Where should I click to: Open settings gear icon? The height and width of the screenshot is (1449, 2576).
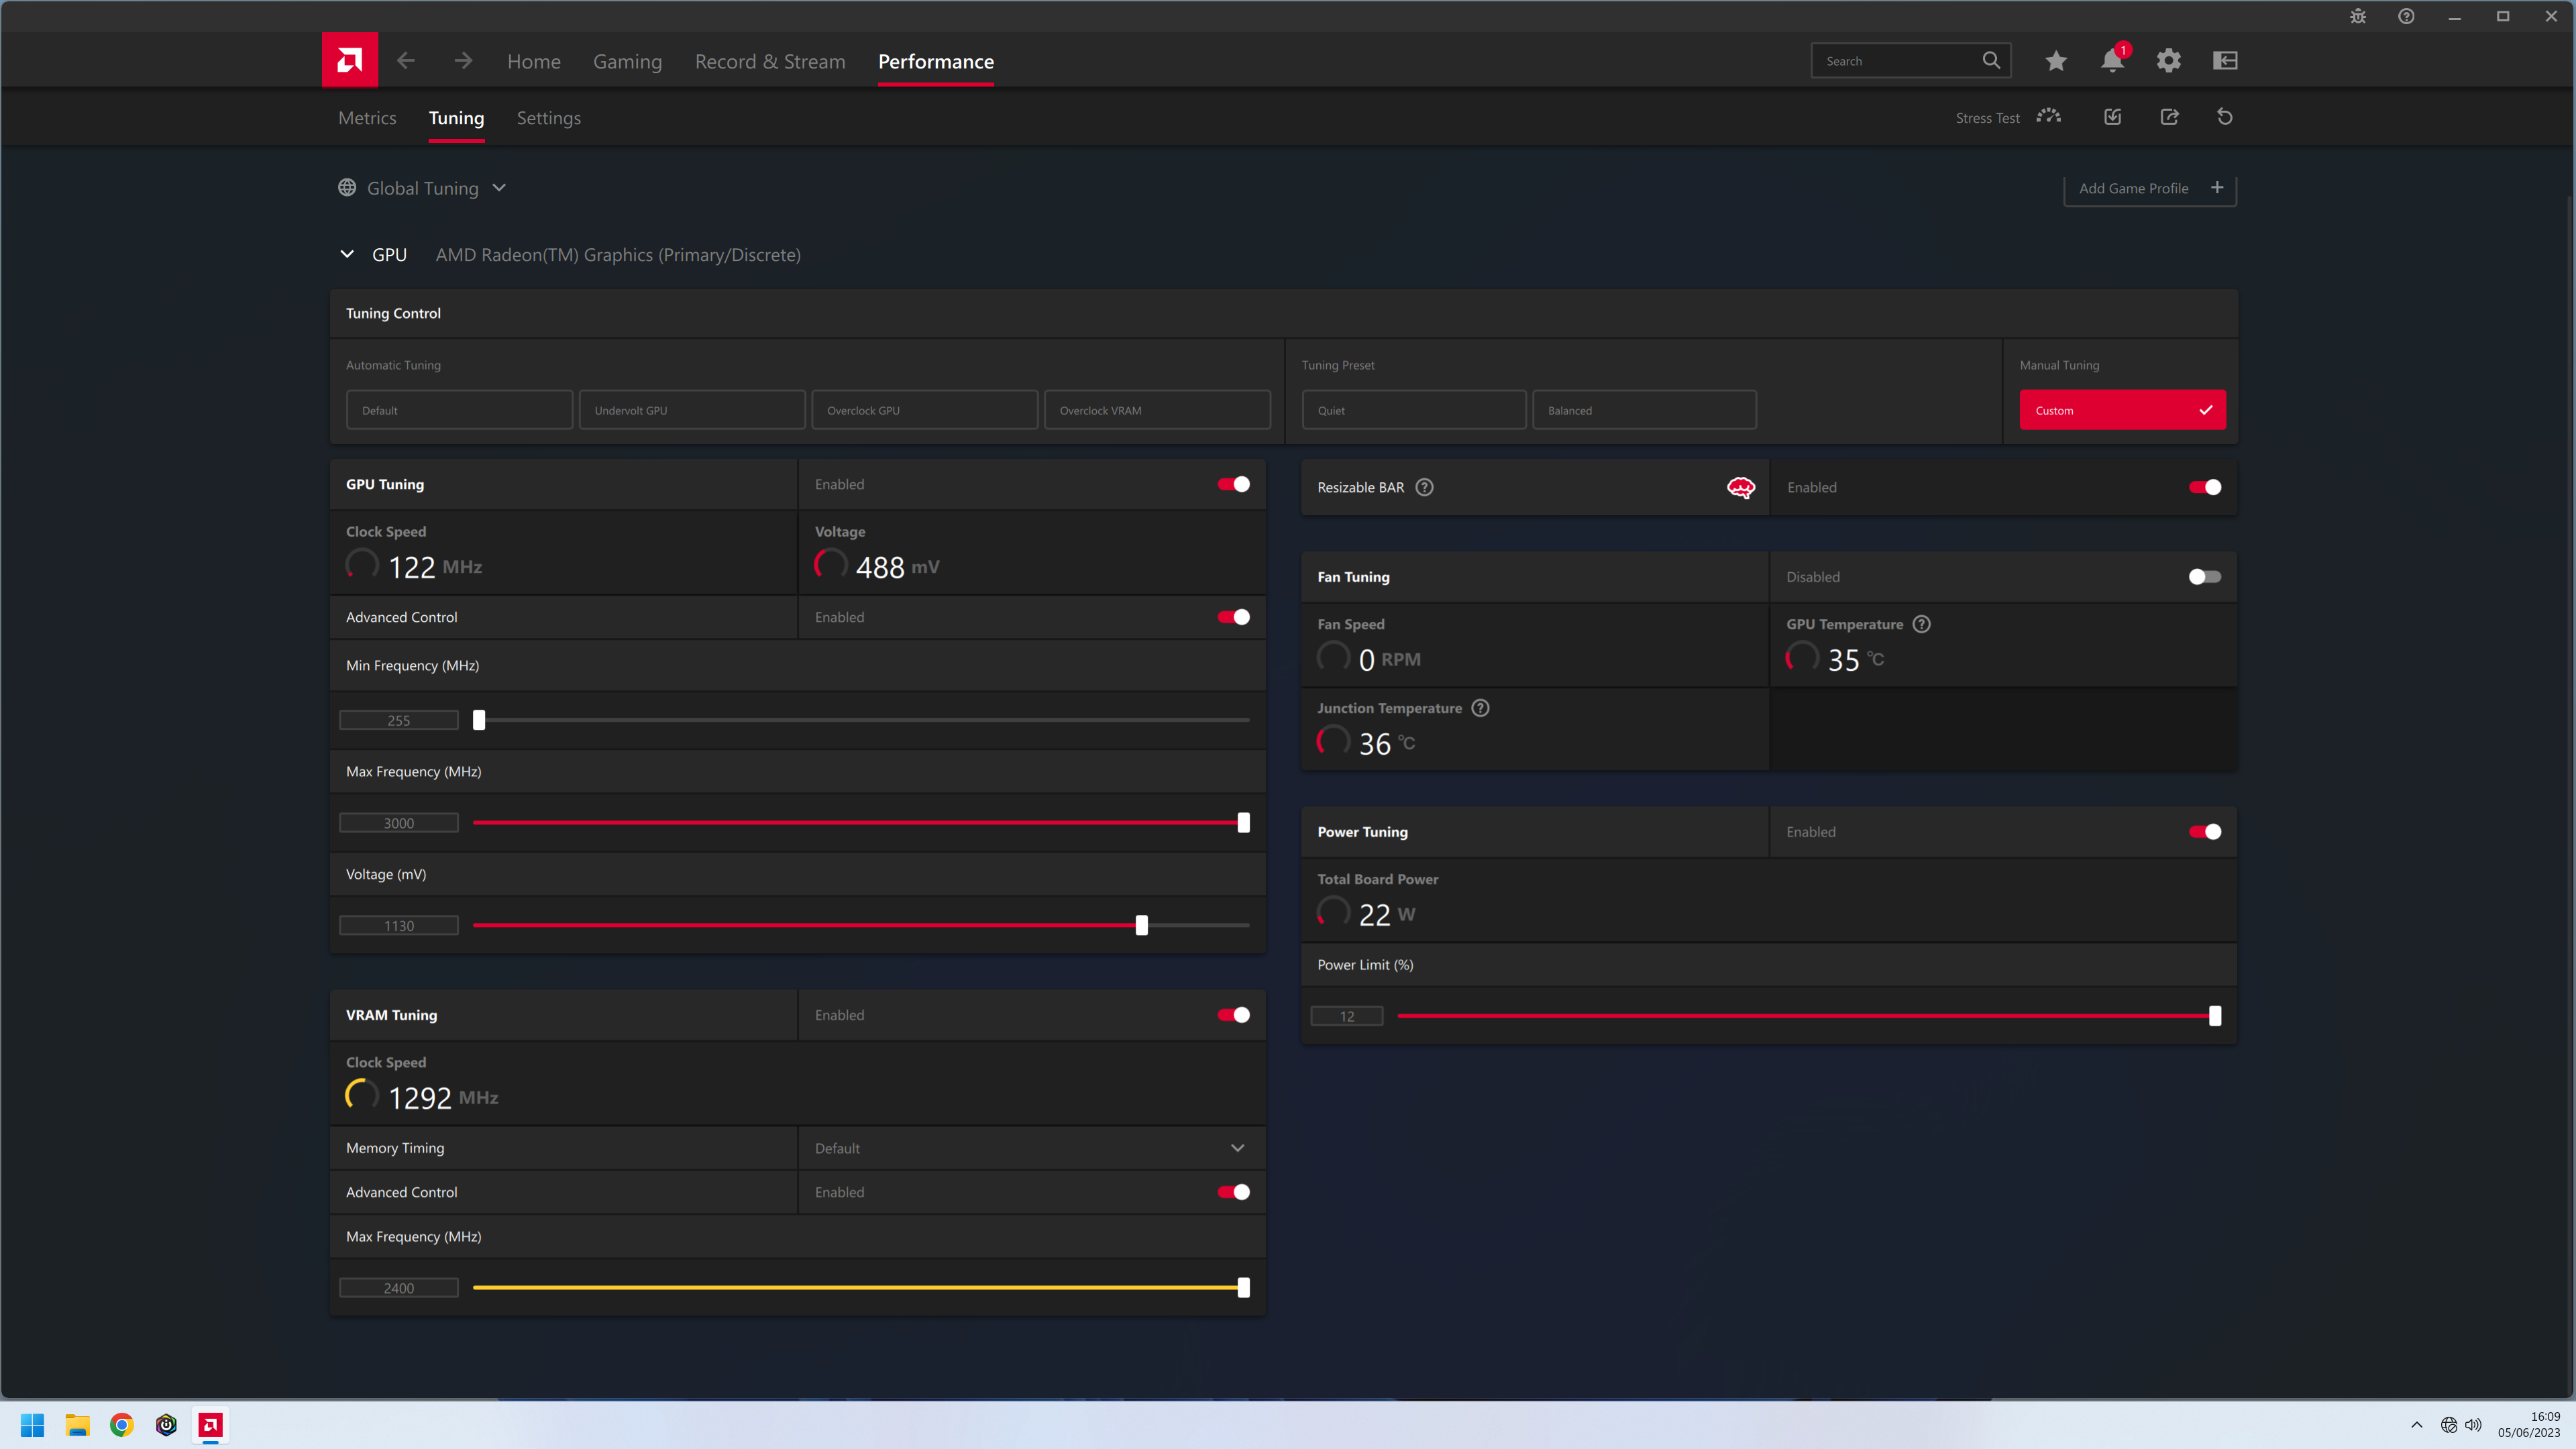[x=2168, y=61]
